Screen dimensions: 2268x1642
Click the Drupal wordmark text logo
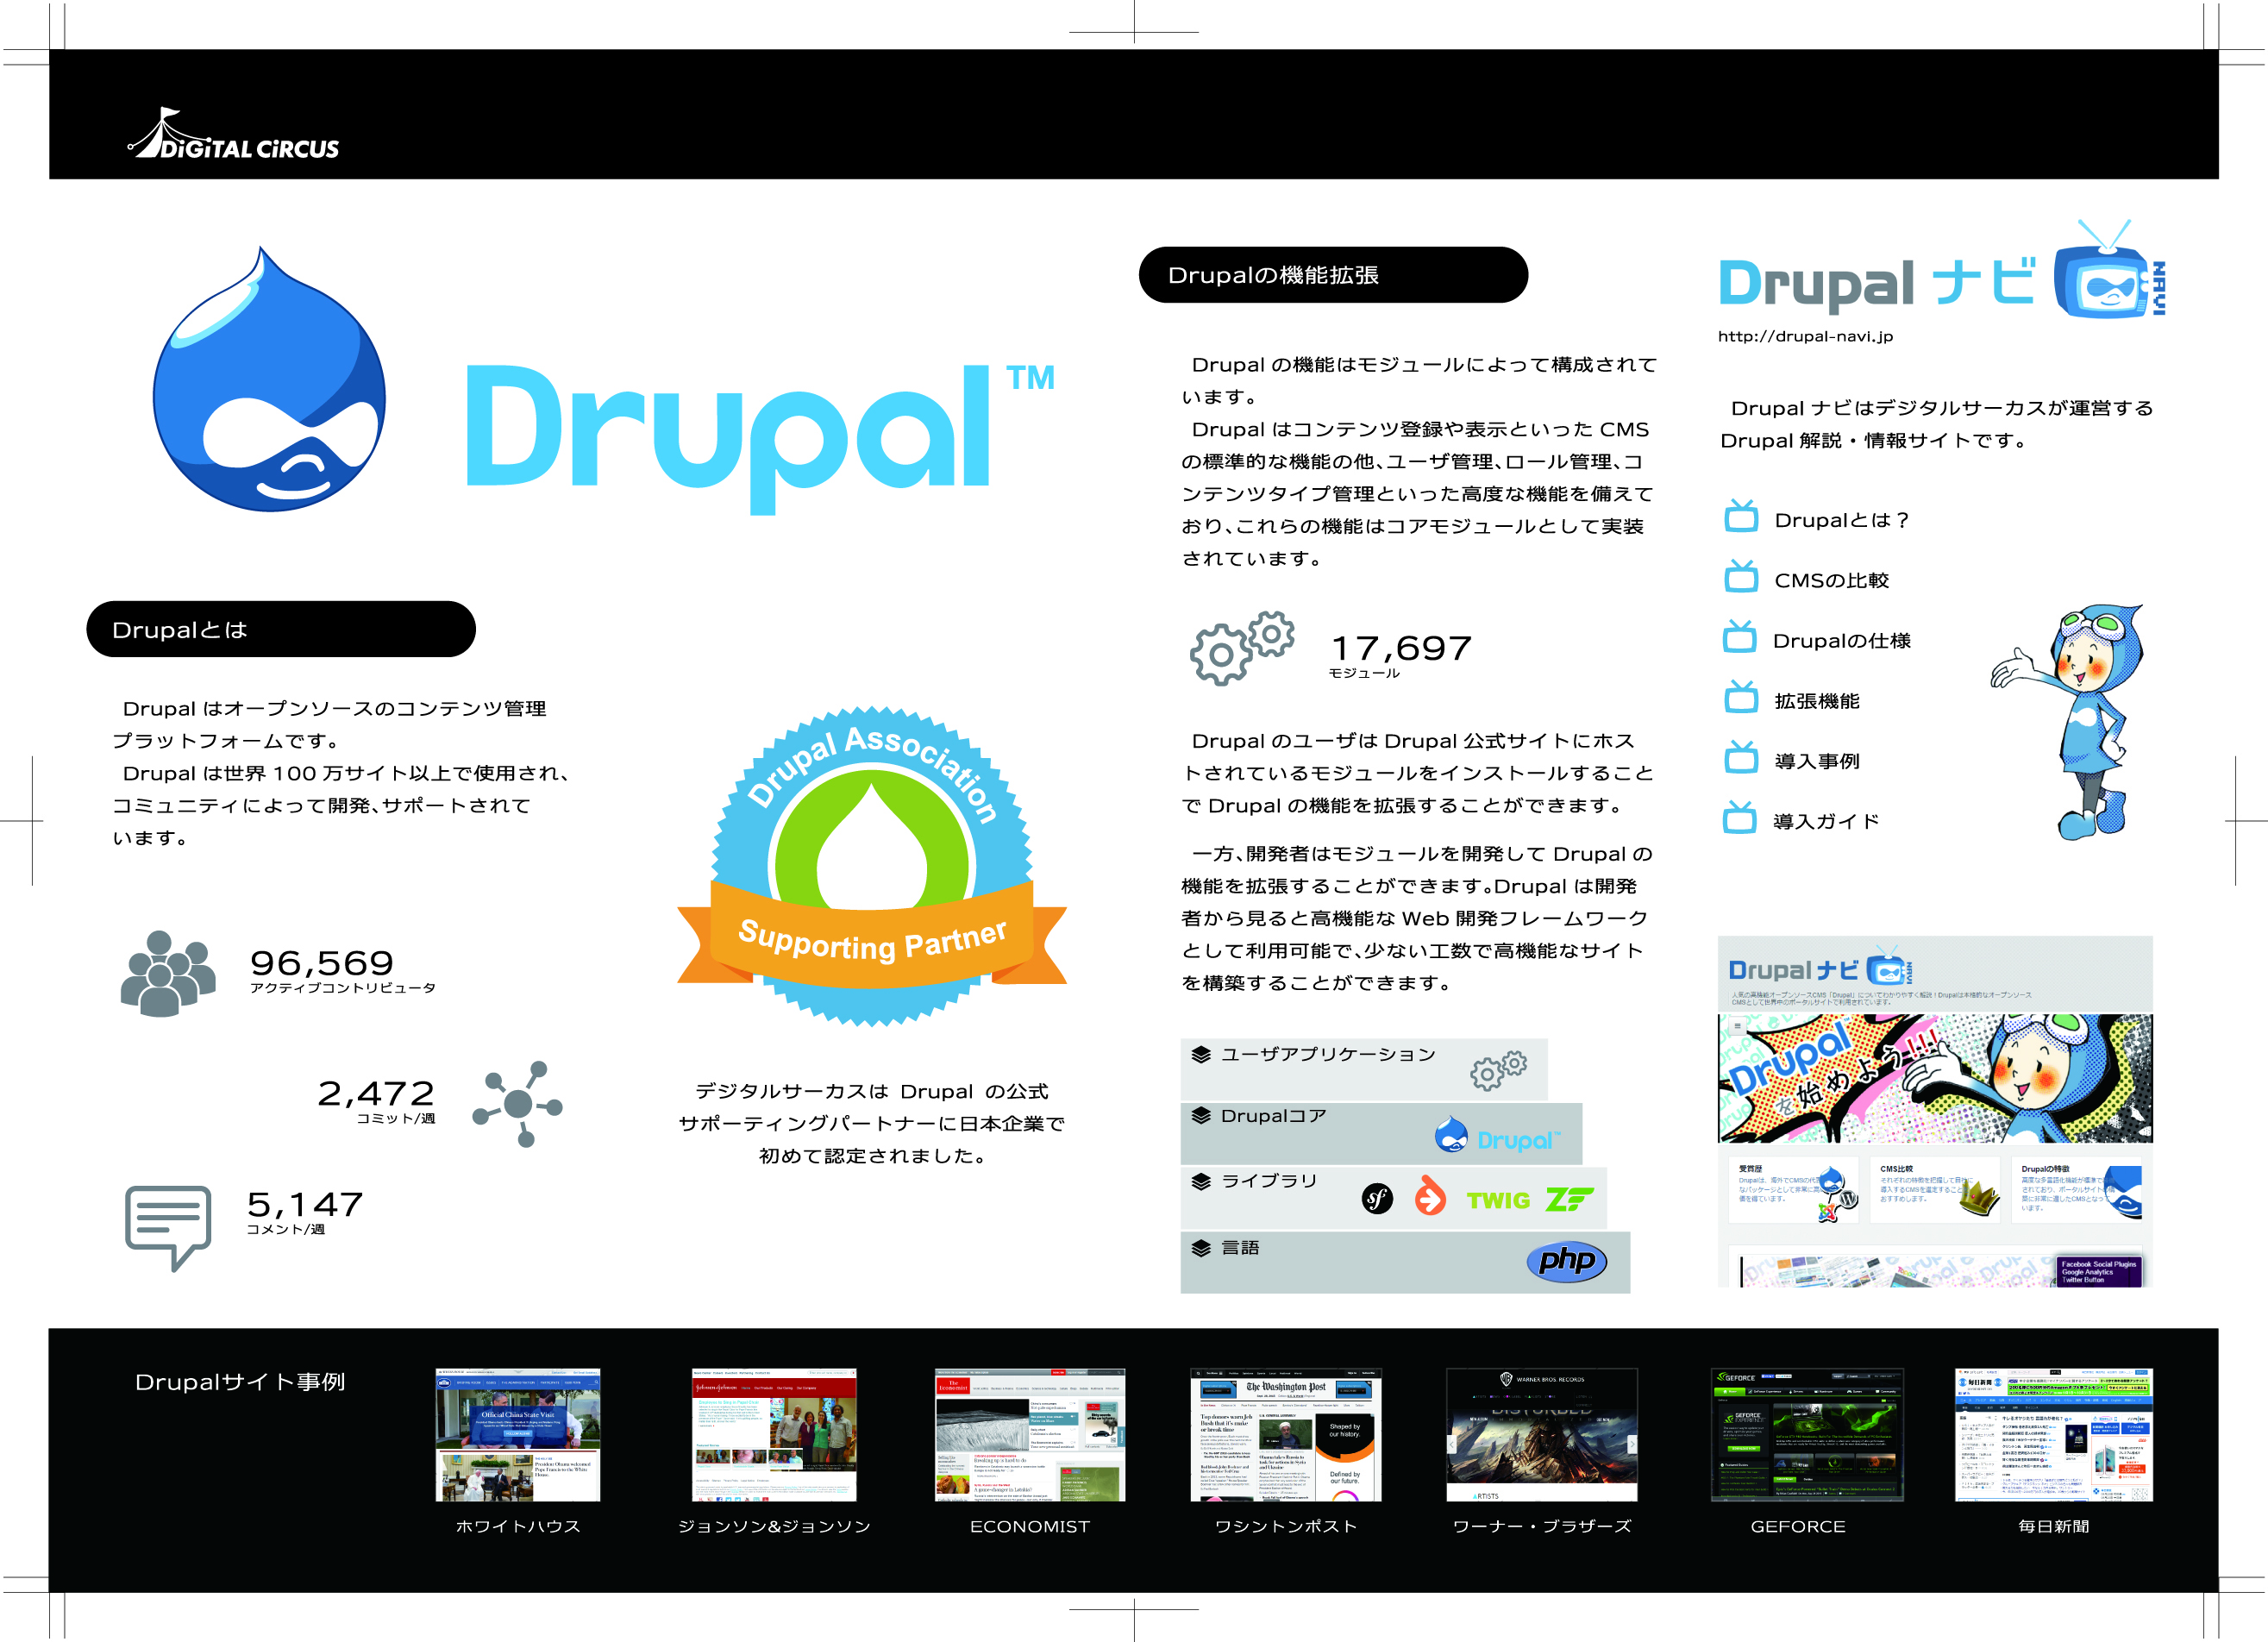click(x=760, y=438)
